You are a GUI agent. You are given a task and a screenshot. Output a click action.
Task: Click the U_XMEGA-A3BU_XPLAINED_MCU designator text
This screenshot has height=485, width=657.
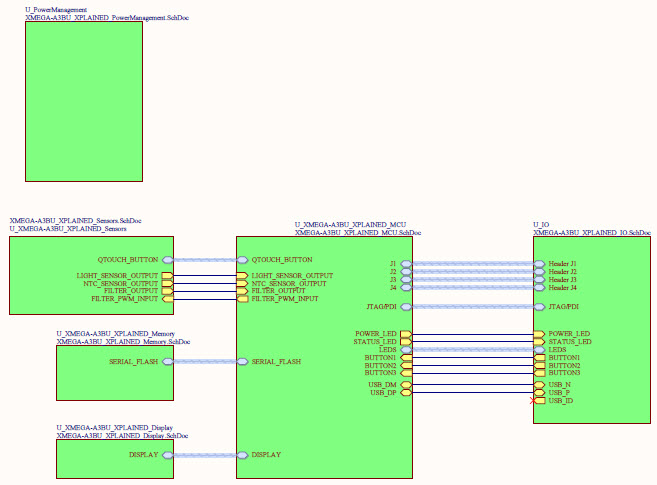(x=350, y=225)
